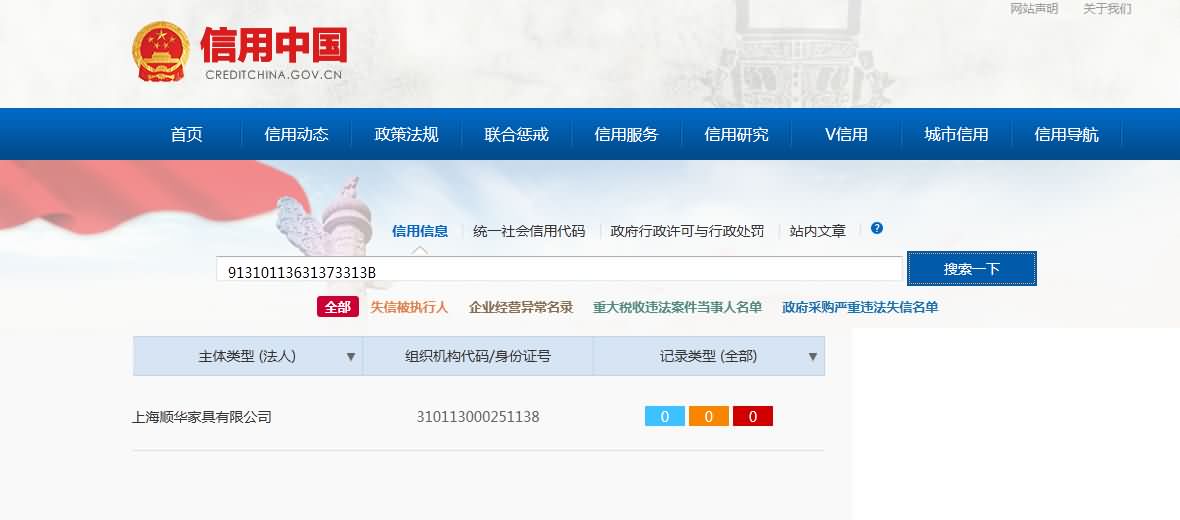The image size is (1180, 520).
Task: Open the V信用 navigation item
Action: pyautogui.click(x=847, y=135)
